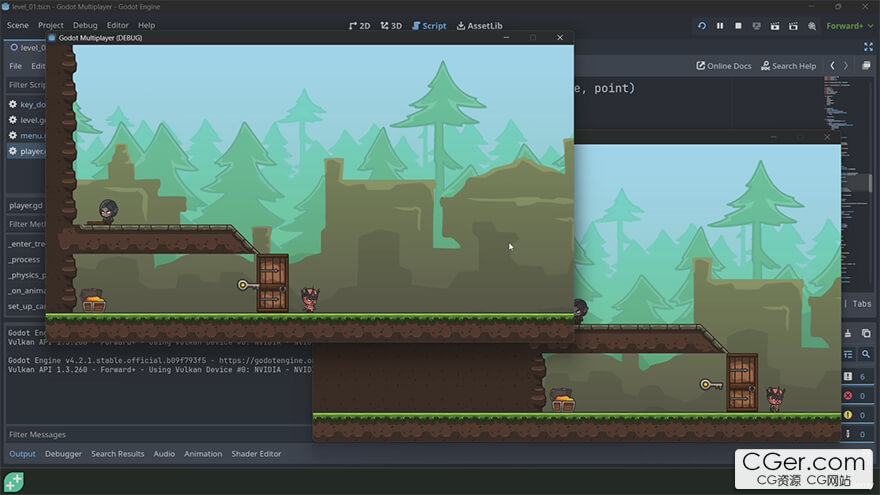Click the key in front game window
This screenshot has width=880, height=495.
tap(246, 285)
